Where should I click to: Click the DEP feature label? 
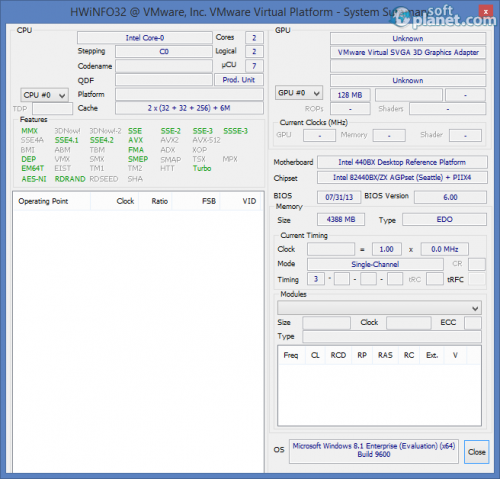point(29,159)
